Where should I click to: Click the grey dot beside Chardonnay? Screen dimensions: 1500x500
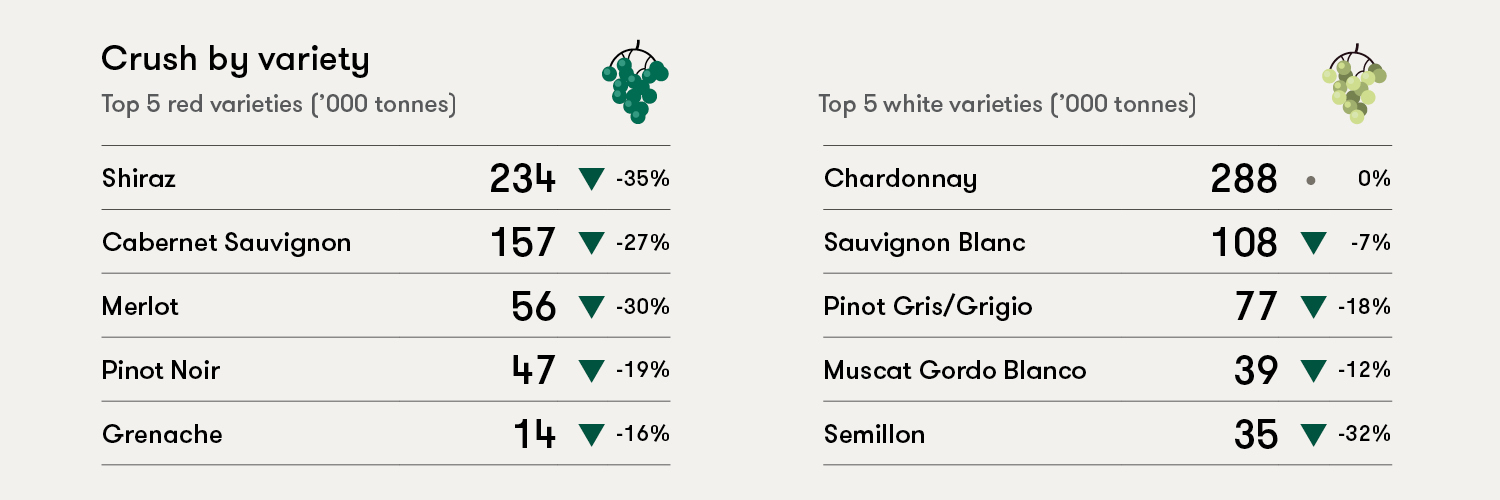pyautogui.click(x=1310, y=181)
